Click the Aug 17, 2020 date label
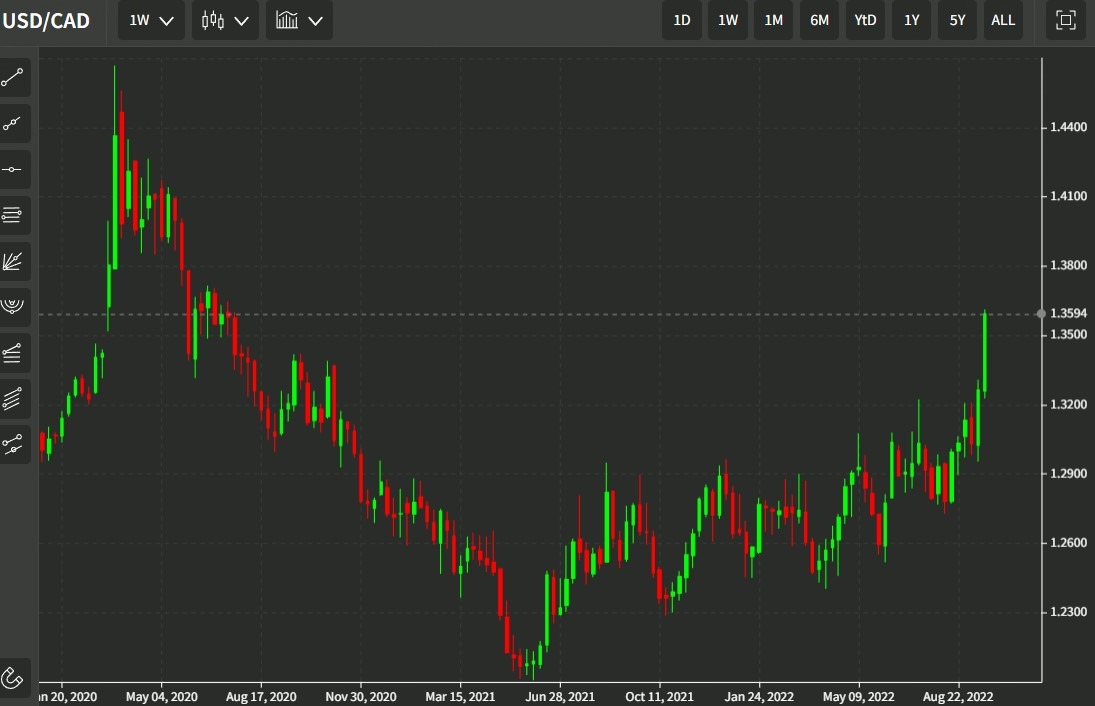This screenshot has height=706, width=1095. click(261, 696)
